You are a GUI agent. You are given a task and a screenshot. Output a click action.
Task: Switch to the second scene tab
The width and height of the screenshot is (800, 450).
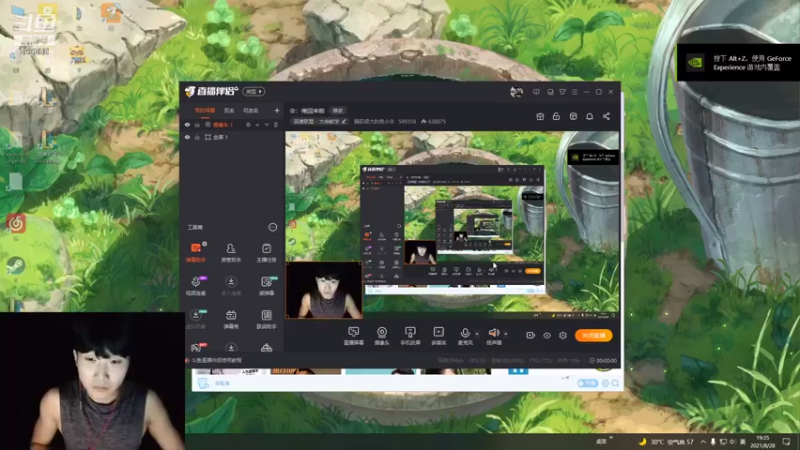pos(229,110)
